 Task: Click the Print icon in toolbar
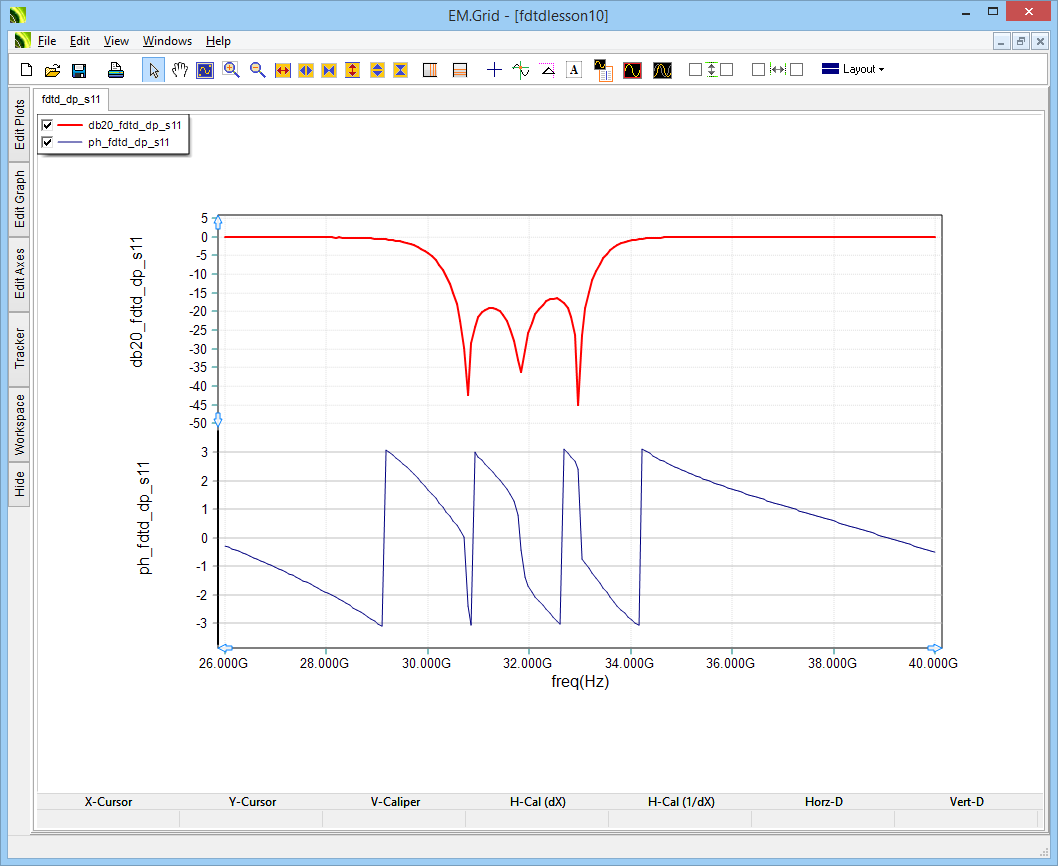[x=116, y=70]
